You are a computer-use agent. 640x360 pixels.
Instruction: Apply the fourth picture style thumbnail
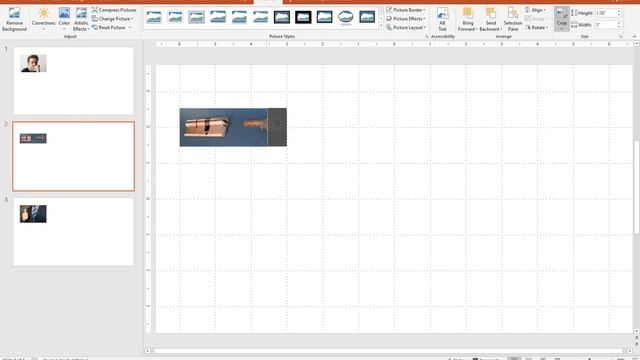pos(218,17)
